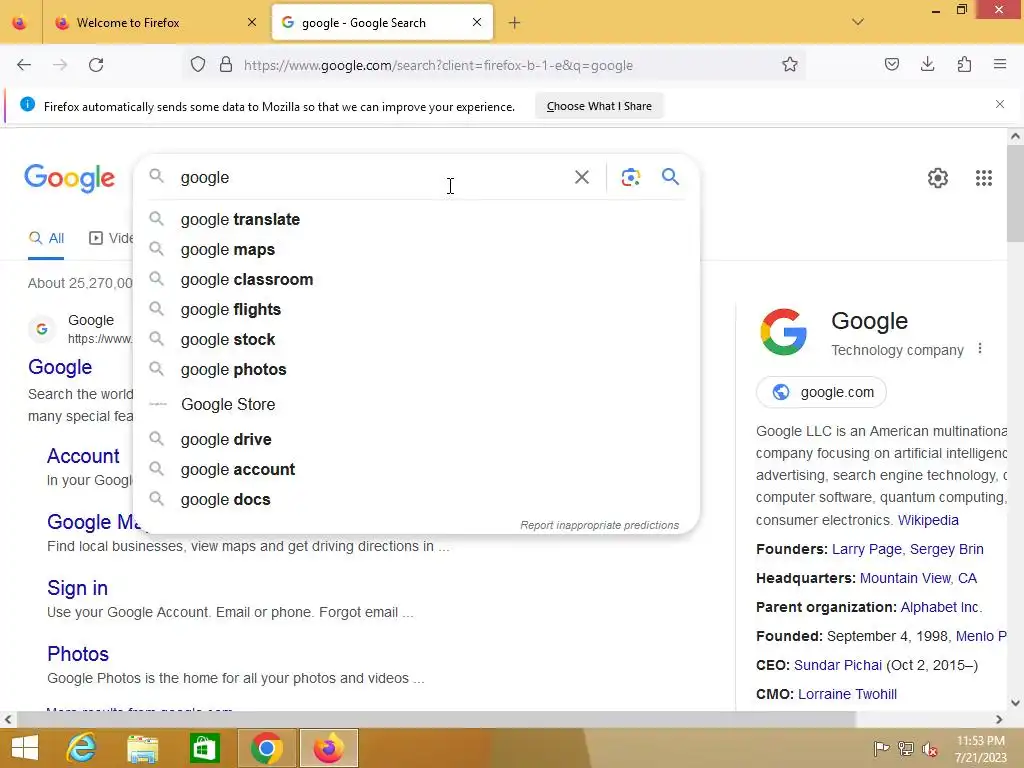
Task: Select the google - Google Search tab
Action: coord(382,22)
